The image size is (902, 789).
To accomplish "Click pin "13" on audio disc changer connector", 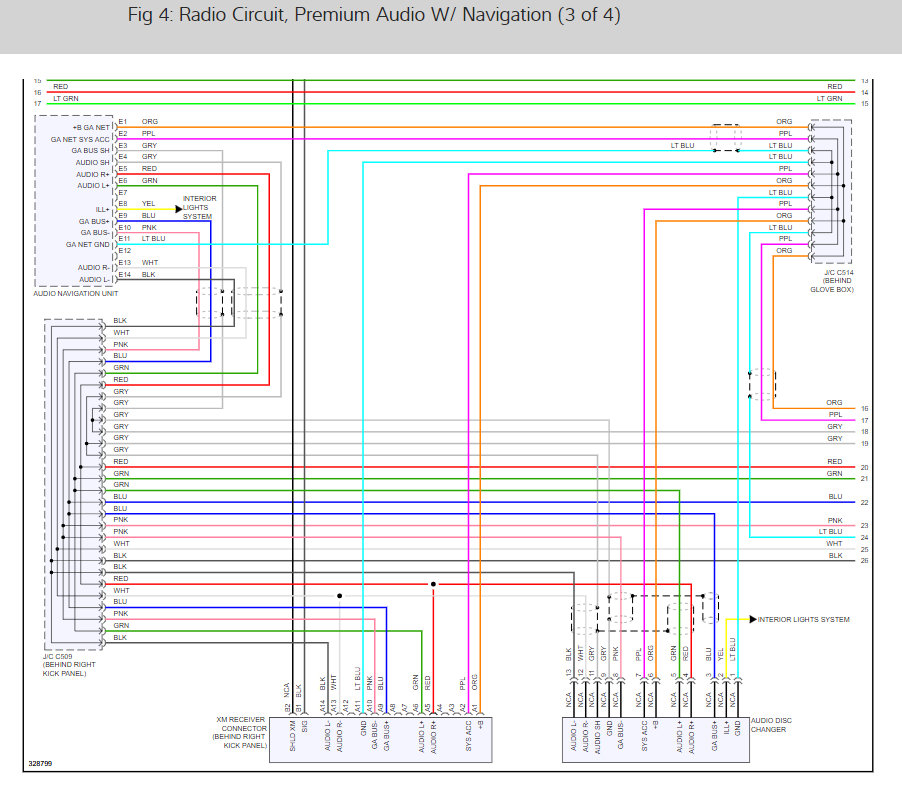I will (568, 672).
